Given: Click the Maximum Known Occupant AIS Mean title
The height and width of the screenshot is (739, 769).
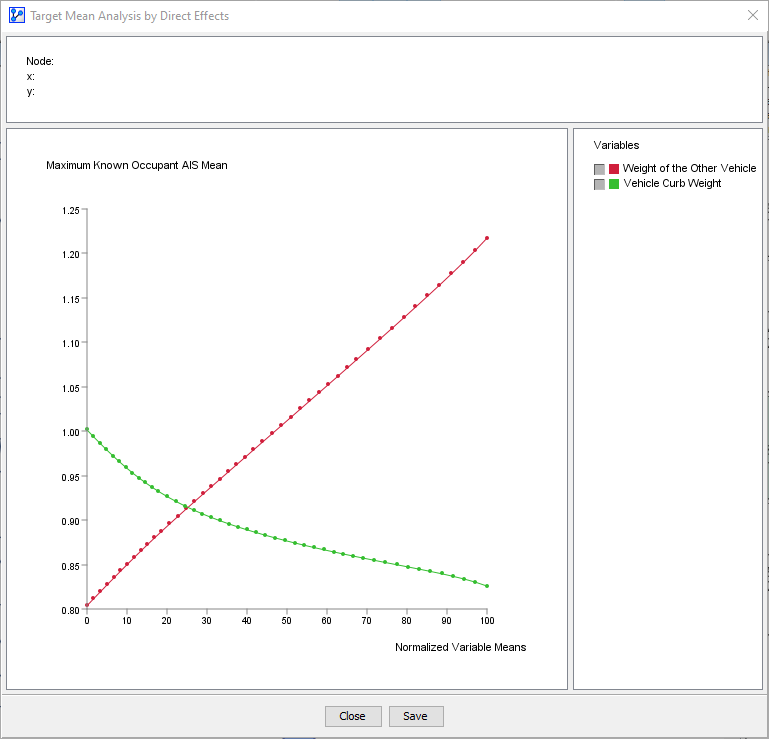Looking at the screenshot, I should pos(137,165).
